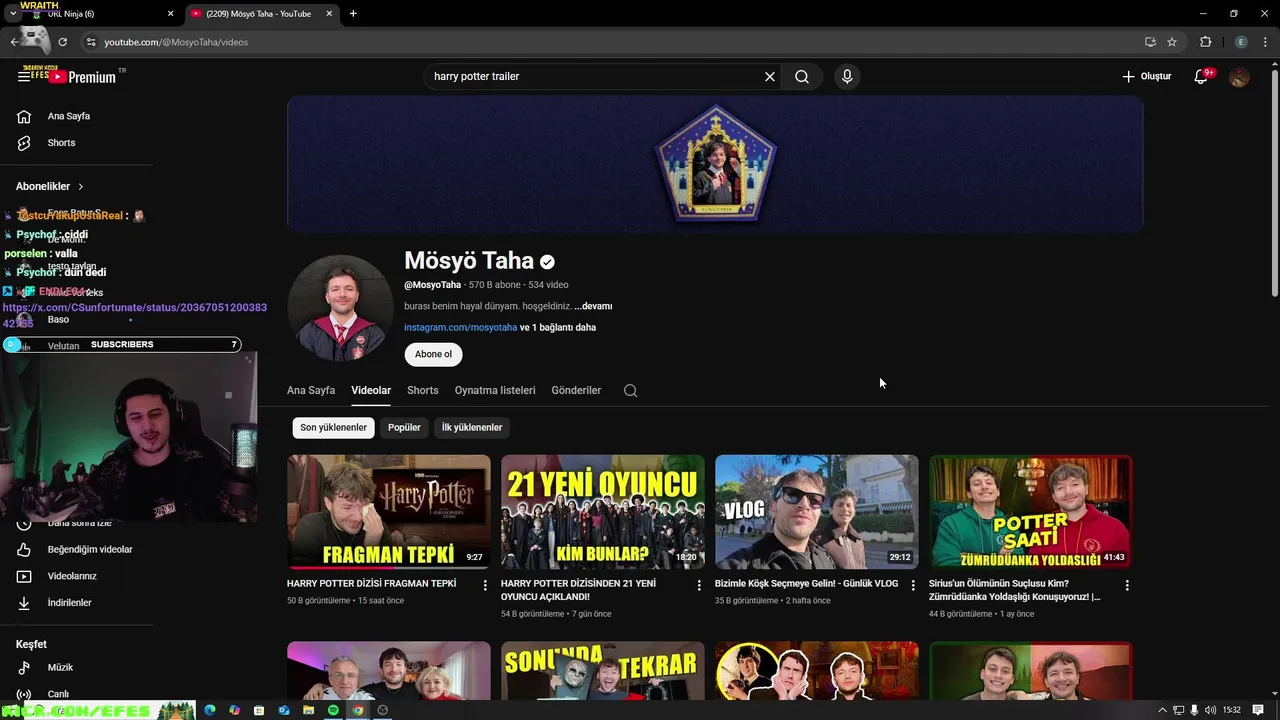This screenshot has width=1280, height=720.
Task: Open options for 21 YENİ OYUNCU AÇIKLANDI video
Action: pos(699,585)
